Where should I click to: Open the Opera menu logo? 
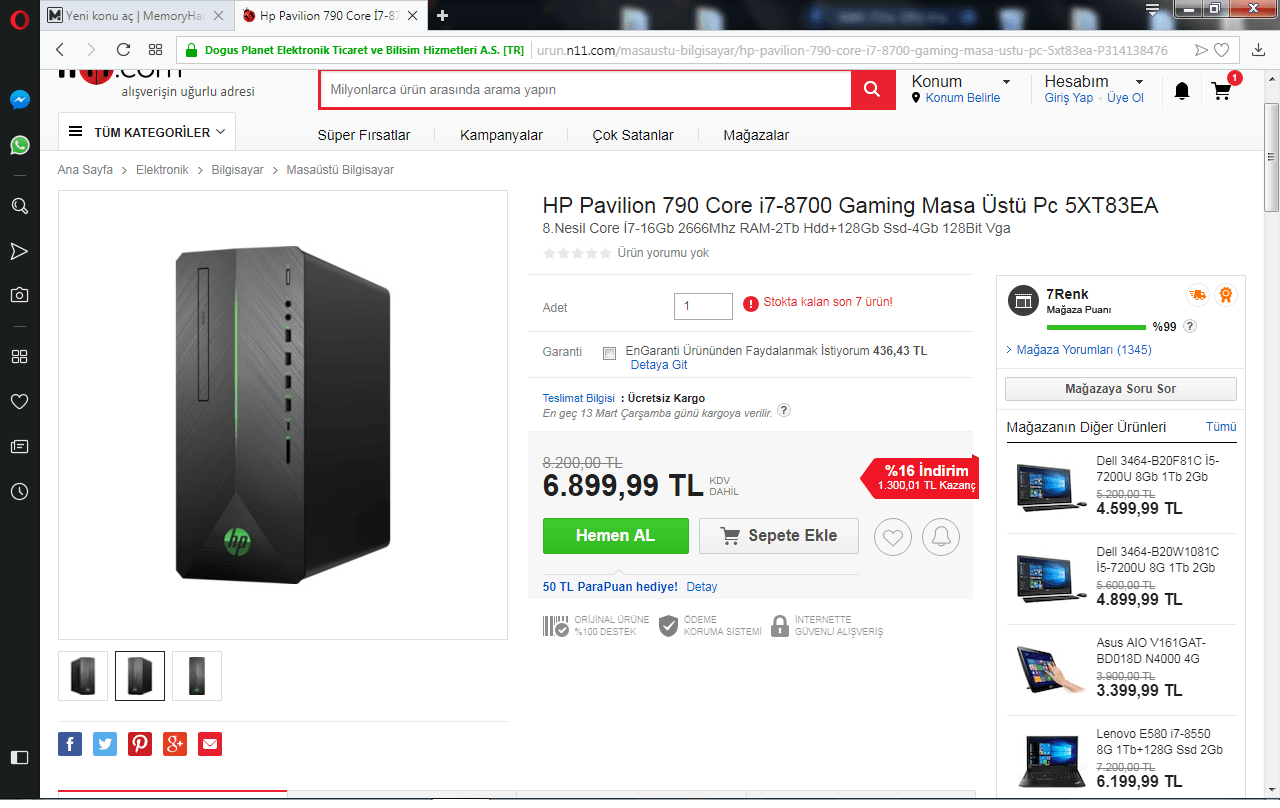coord(20,17)
